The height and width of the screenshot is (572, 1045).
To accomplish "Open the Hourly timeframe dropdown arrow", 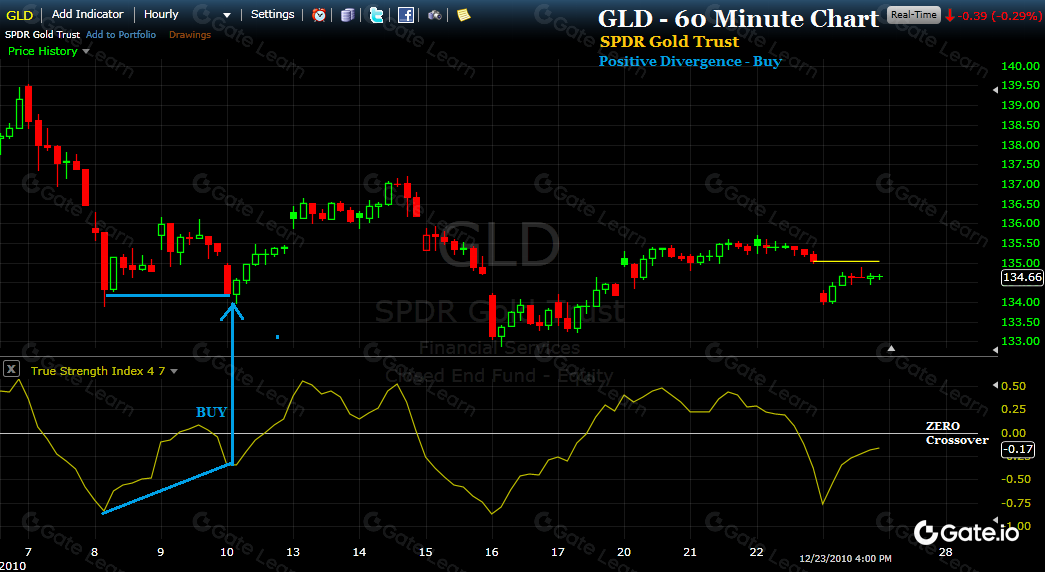I will (227, 15).
